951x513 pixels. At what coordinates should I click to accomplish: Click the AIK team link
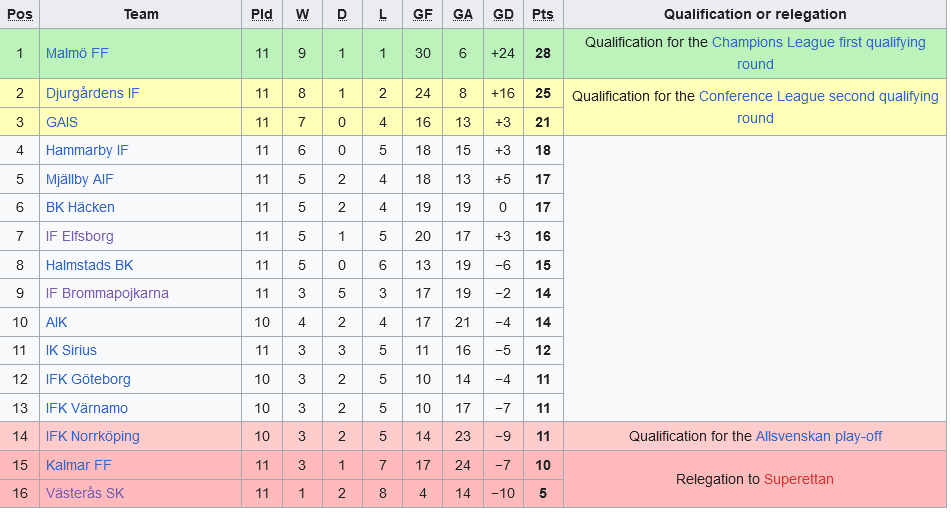click(56, 322)
